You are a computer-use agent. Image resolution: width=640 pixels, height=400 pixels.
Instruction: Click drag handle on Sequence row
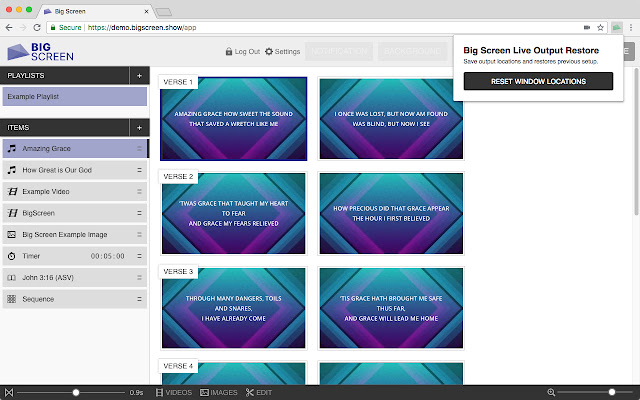(139, 299)
